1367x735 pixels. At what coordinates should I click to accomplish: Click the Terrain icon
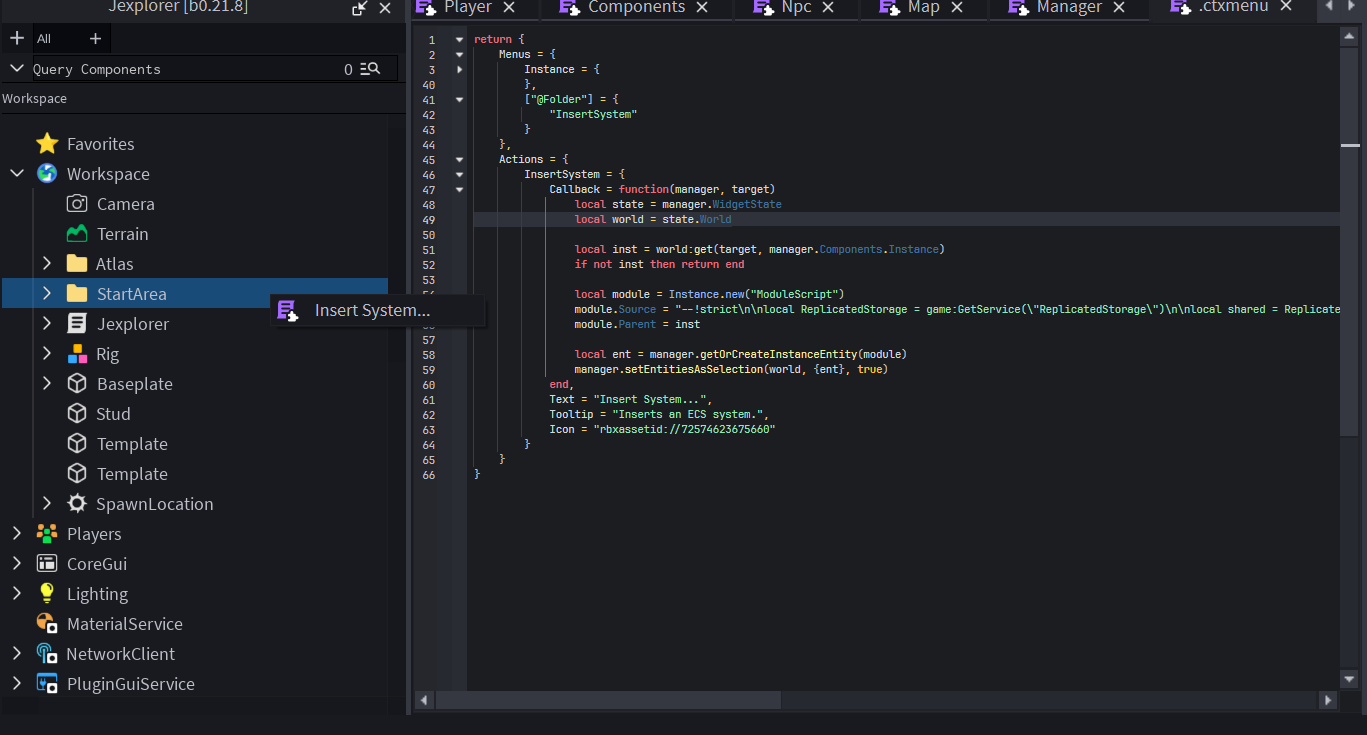(77, 234)
